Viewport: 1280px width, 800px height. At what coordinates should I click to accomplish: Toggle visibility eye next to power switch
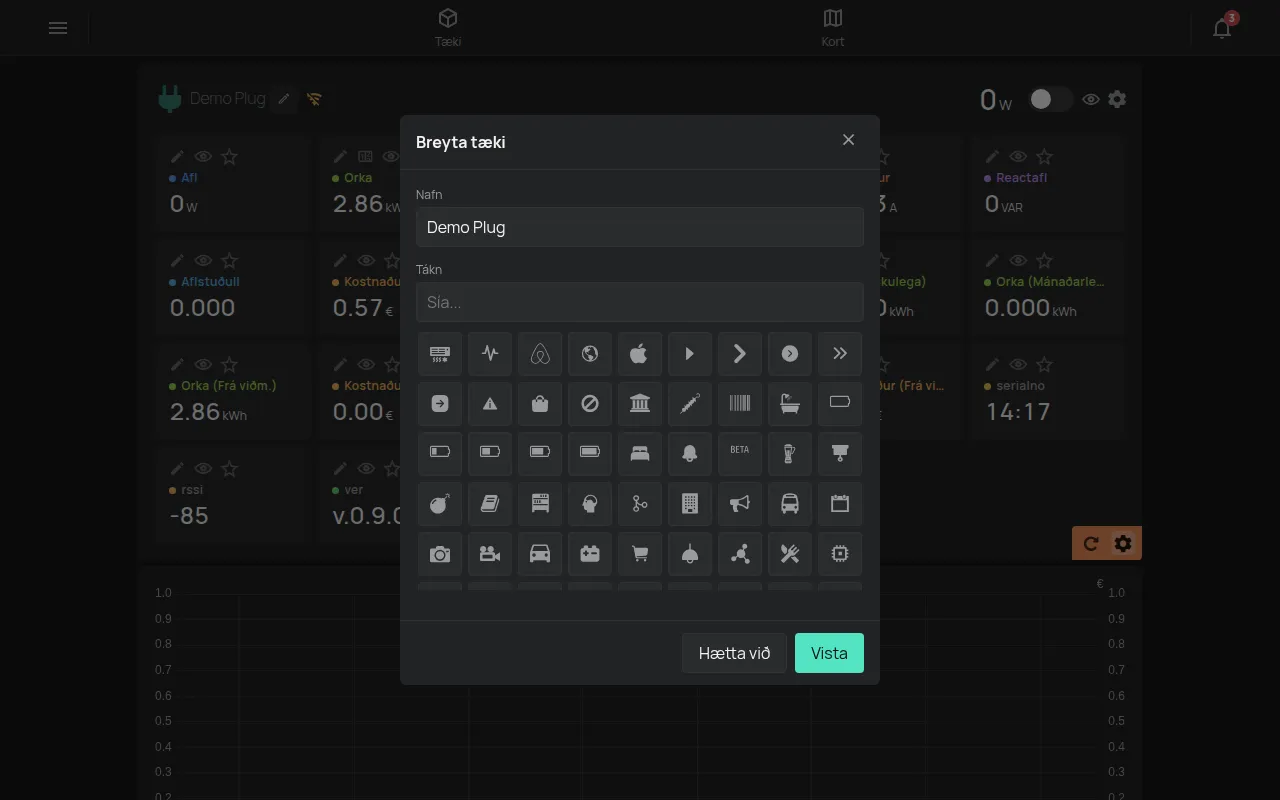tap(1091, 99)
